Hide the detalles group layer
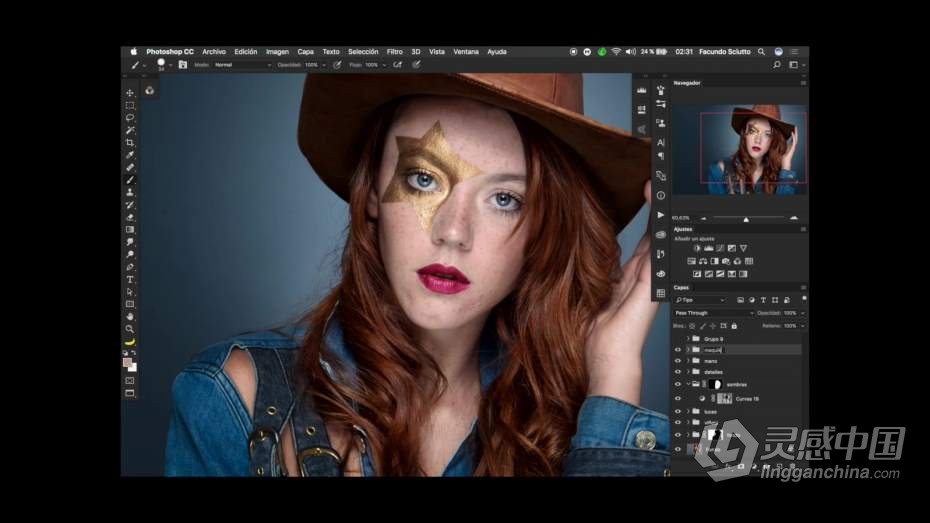Image resolution: width=930 pixels, height=523 pixels. coord(678,372)
